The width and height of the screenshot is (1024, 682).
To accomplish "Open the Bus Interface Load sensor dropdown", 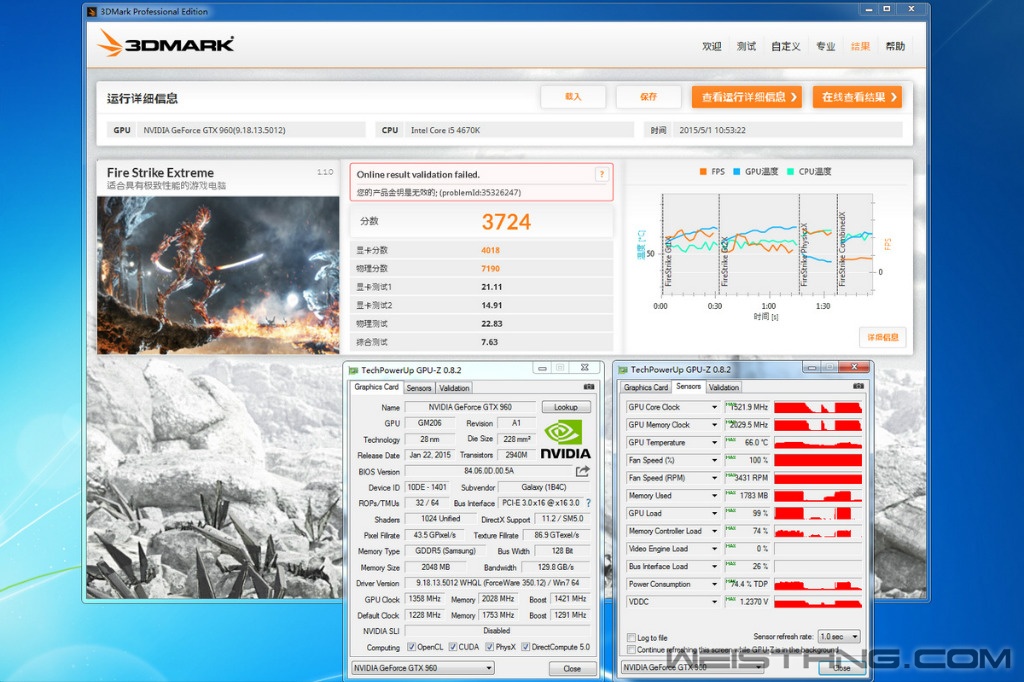I will (714, 566).
